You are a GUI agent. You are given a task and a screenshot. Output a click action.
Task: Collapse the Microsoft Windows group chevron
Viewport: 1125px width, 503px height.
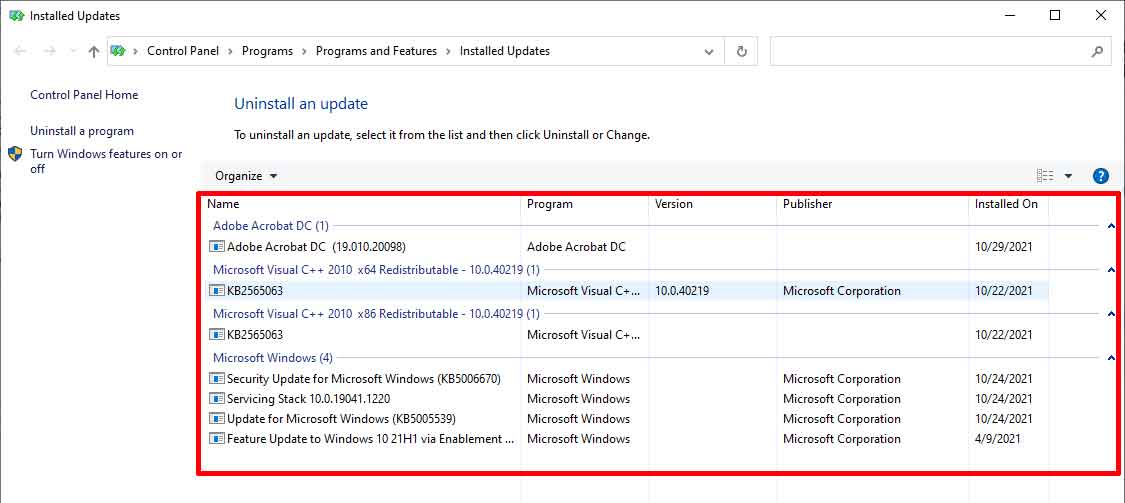tap(1111, 358)
